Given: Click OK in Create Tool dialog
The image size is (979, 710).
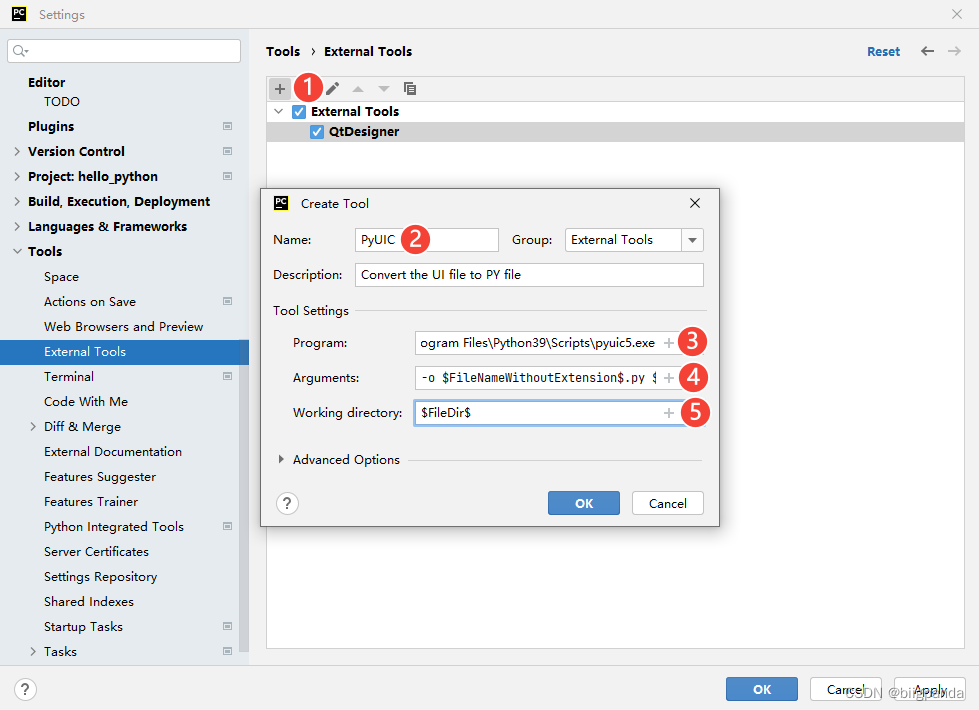Looking at the screenshot, I should coord(583,503).
